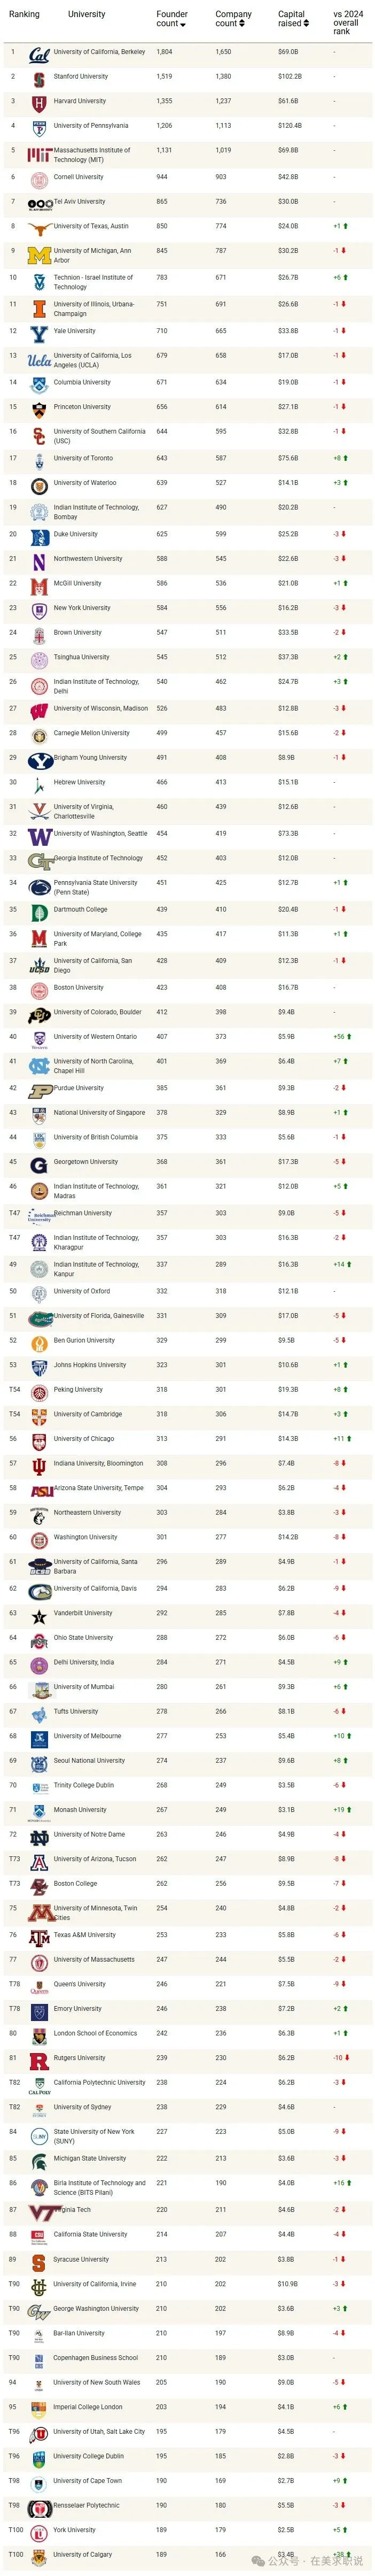Screen dimensions: 375x2576
Task: Click the MIT logo in row five
Action: click(x=39, y=155)
